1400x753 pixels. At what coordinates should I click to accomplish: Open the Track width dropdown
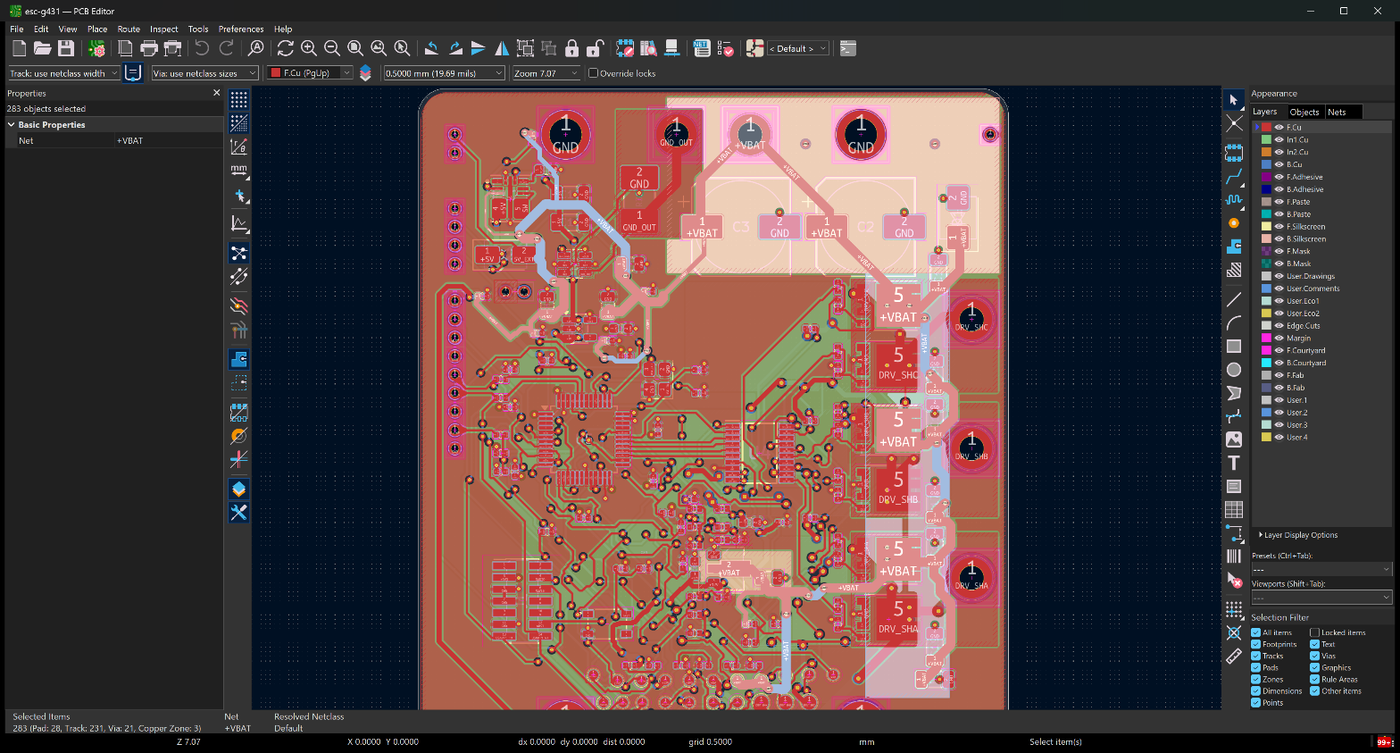[64, 73]
